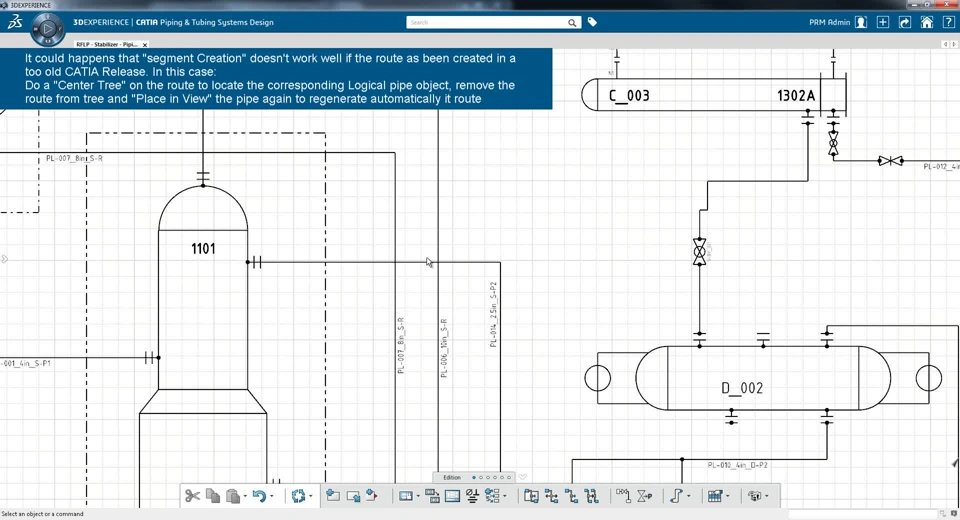
Task: Open the network tree icon dropdown arrow
Action: [504, 496]
